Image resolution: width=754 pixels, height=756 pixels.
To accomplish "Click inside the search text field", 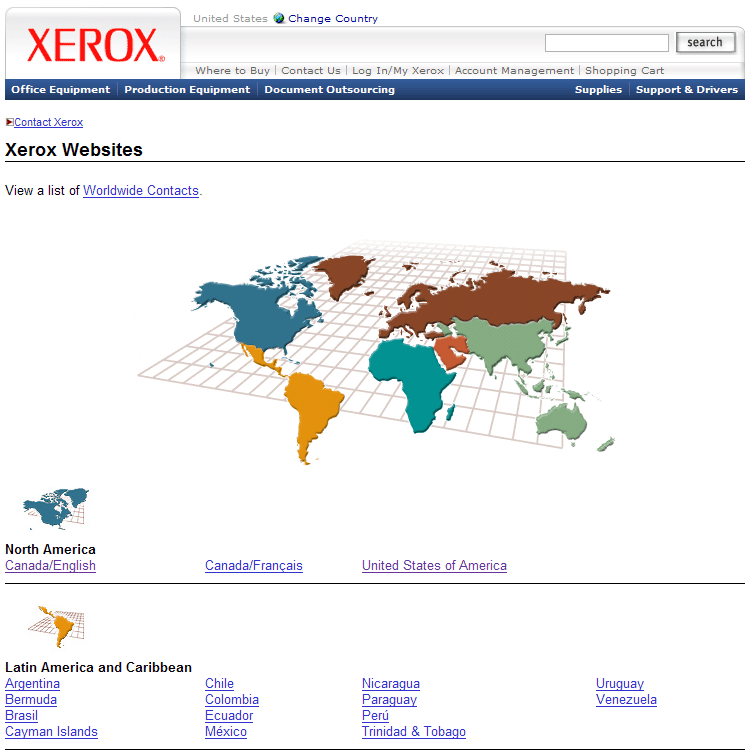I will (606, 43).
